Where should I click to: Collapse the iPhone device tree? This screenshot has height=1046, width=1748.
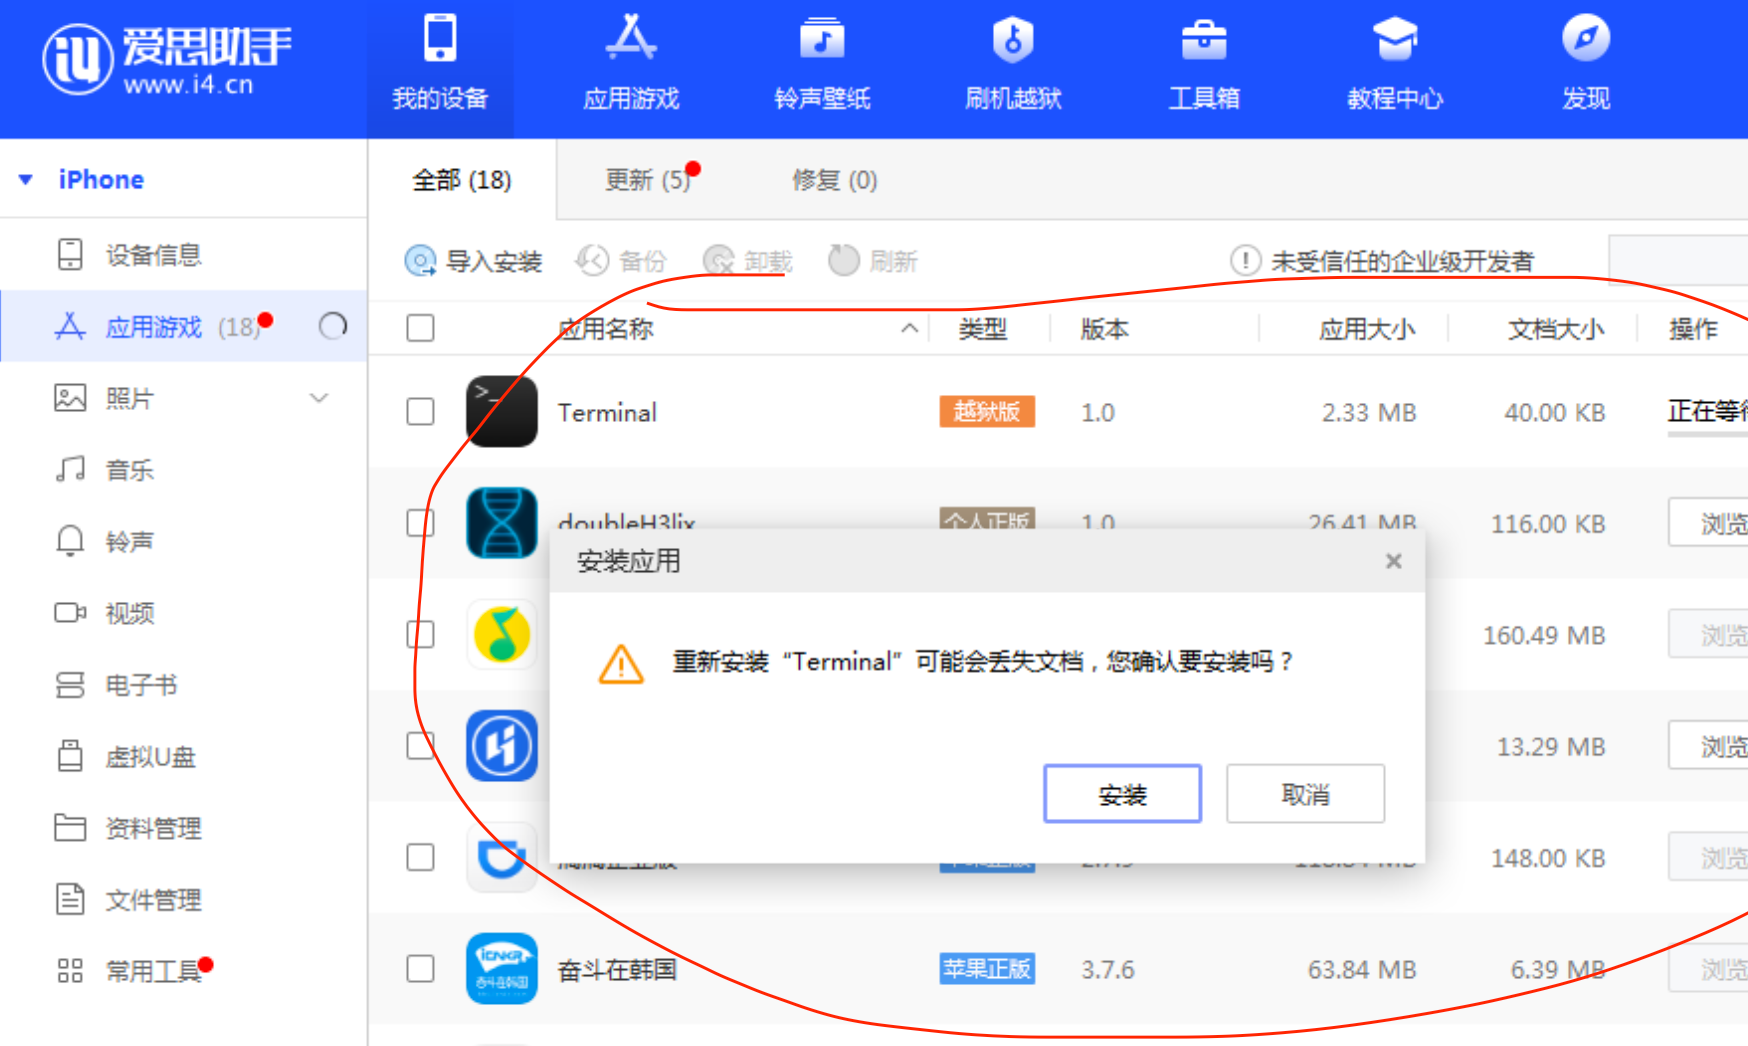click(x=26, y=180)
